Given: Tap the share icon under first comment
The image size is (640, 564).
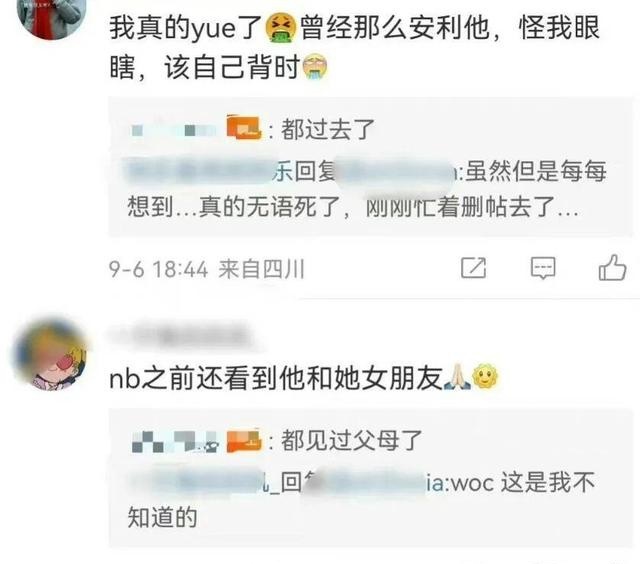Looking at the screenshot, I should [473, 268].
